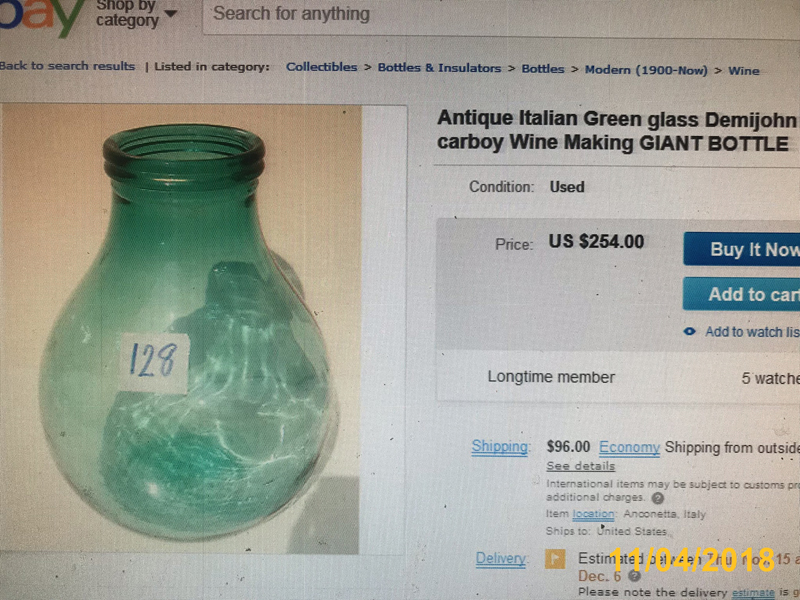Image resolution: width=800 pixels, height=600 pixels.
Task: Open the Shipping label link
Action: (x=499, y=446)
